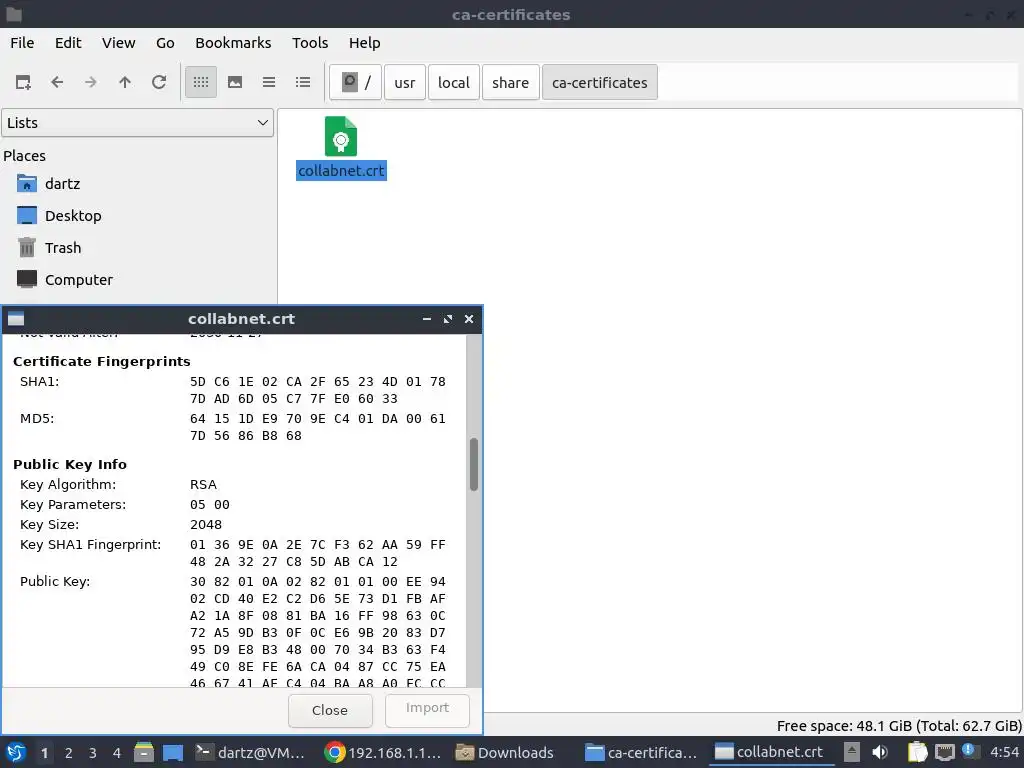Open the Edit menu
The height and width of the screenshot is (768, 1024).
point(68,43)
